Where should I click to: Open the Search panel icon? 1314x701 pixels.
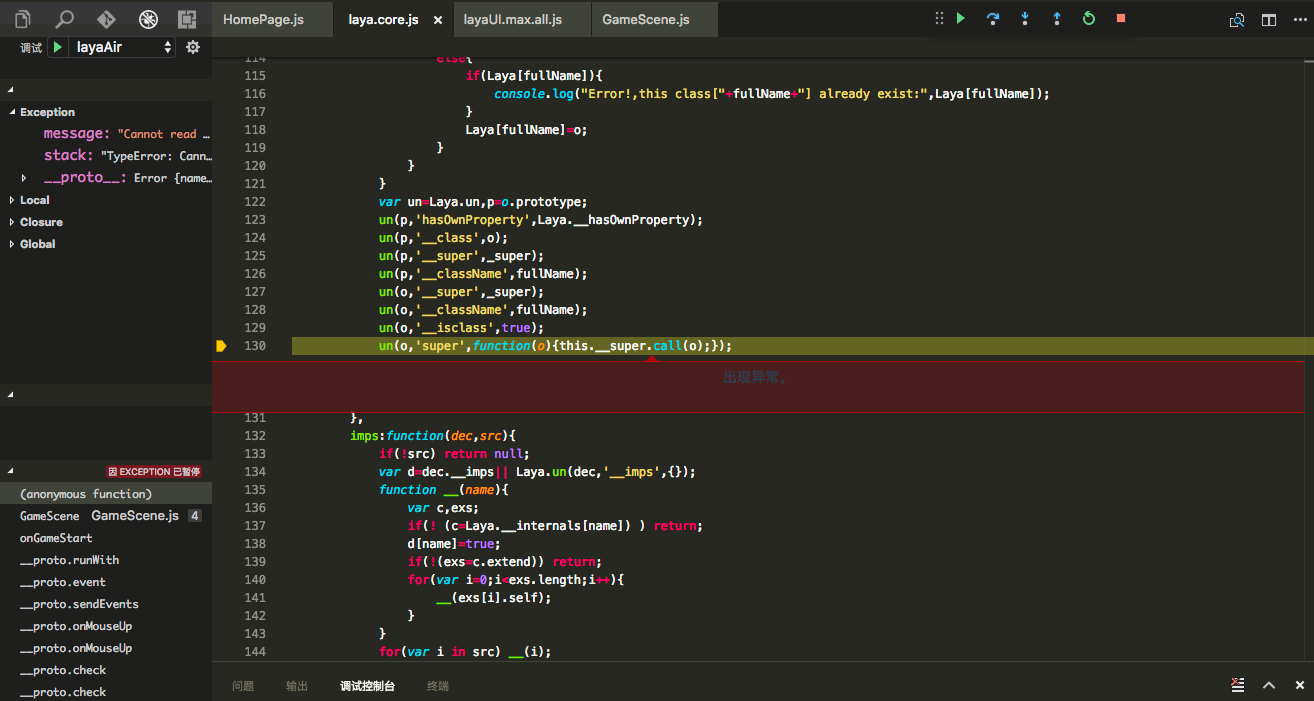click(64, 19)
